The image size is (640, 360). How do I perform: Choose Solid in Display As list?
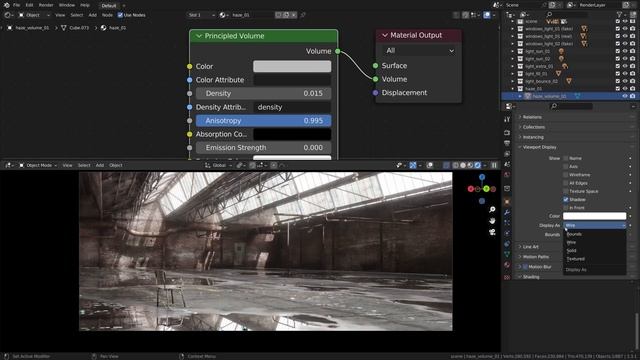(x=595, y=251)
